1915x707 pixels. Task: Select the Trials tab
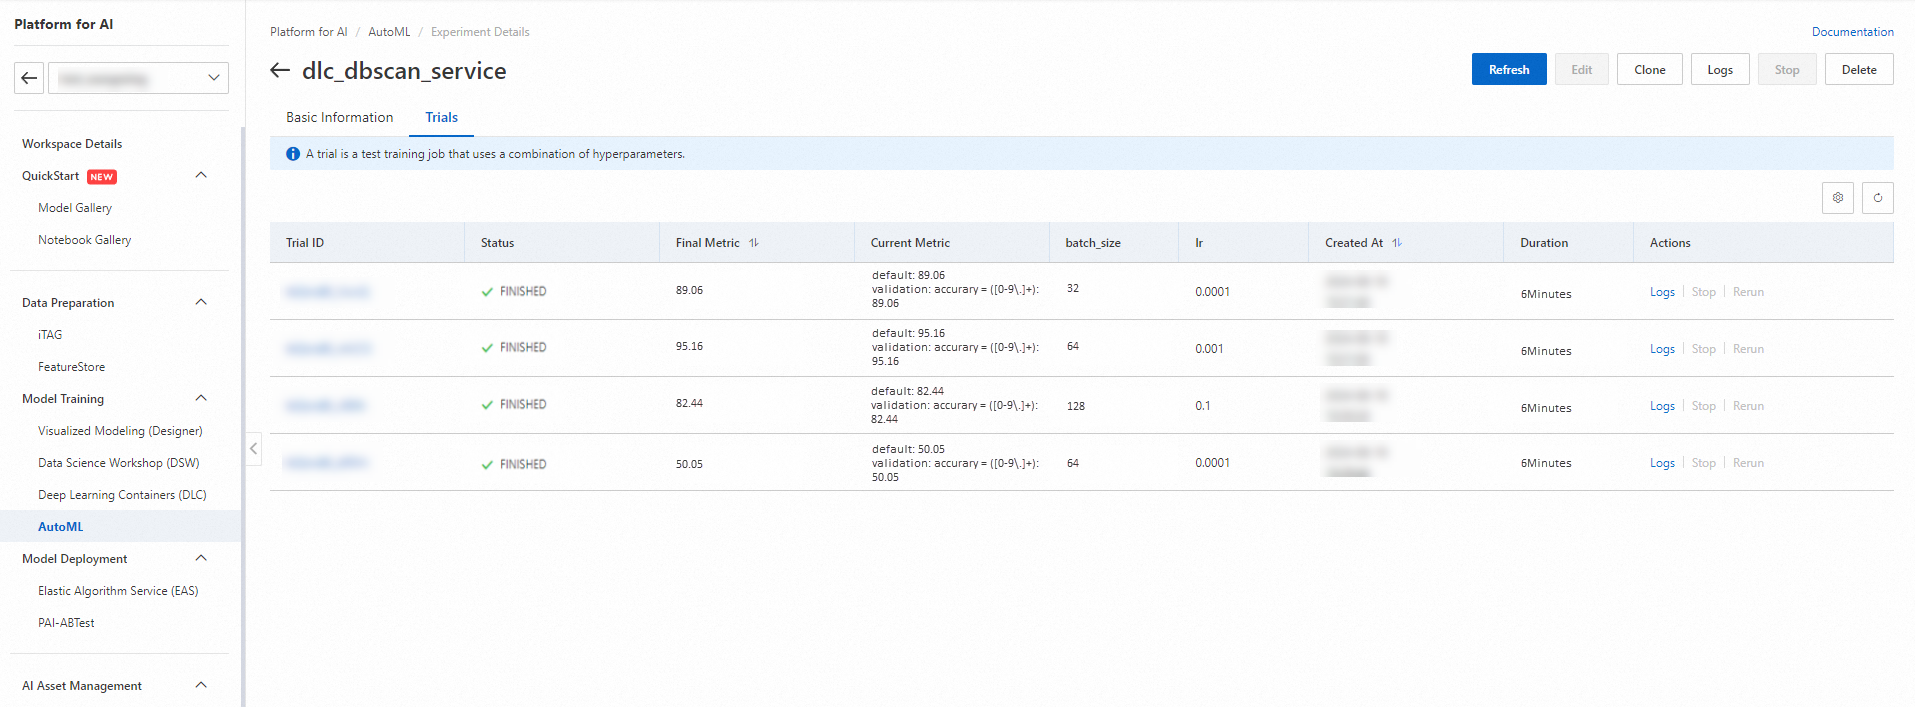pyautogui.click(x=441, y=117)
